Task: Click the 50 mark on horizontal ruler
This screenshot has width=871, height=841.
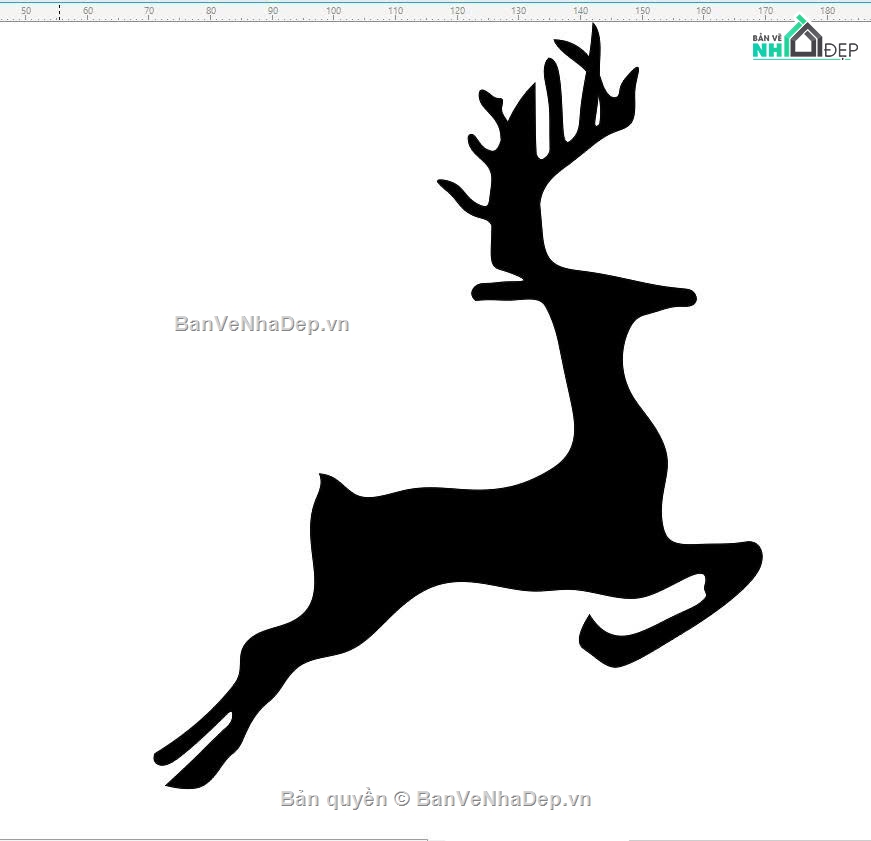Action: click(x=26, y=11)
